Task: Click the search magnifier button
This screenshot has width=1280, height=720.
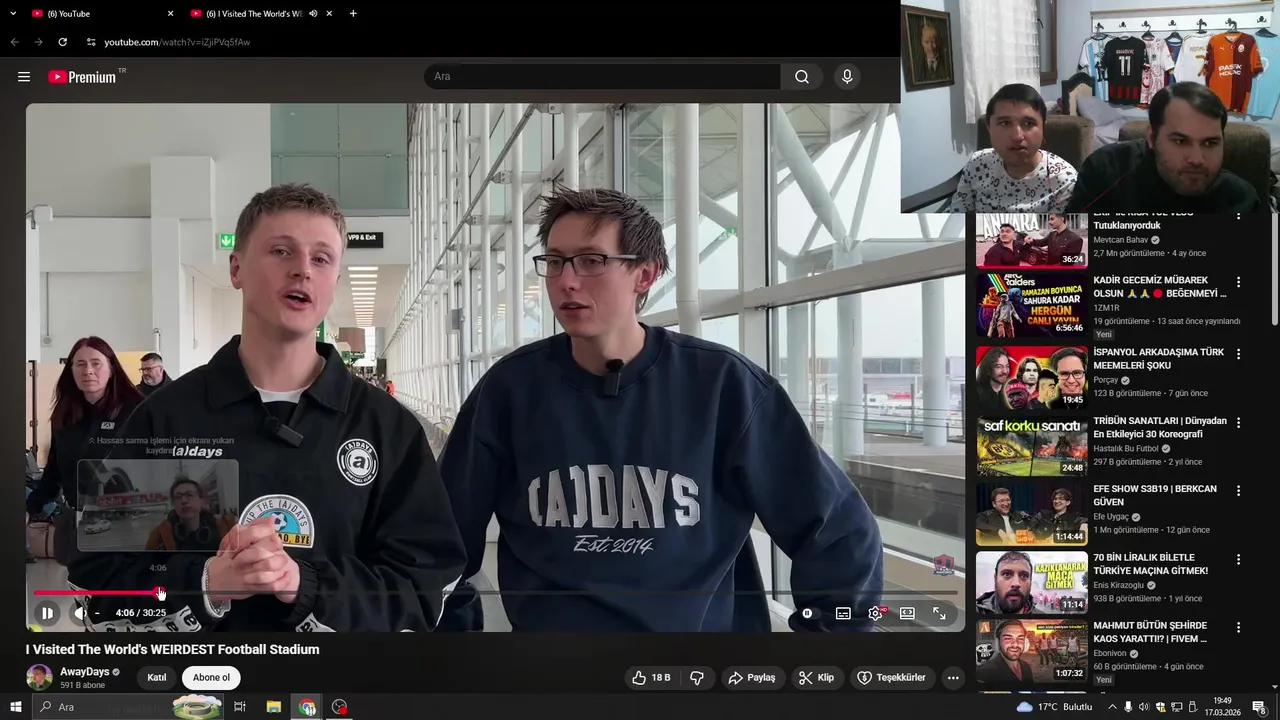Action: (x=802, y=77)
